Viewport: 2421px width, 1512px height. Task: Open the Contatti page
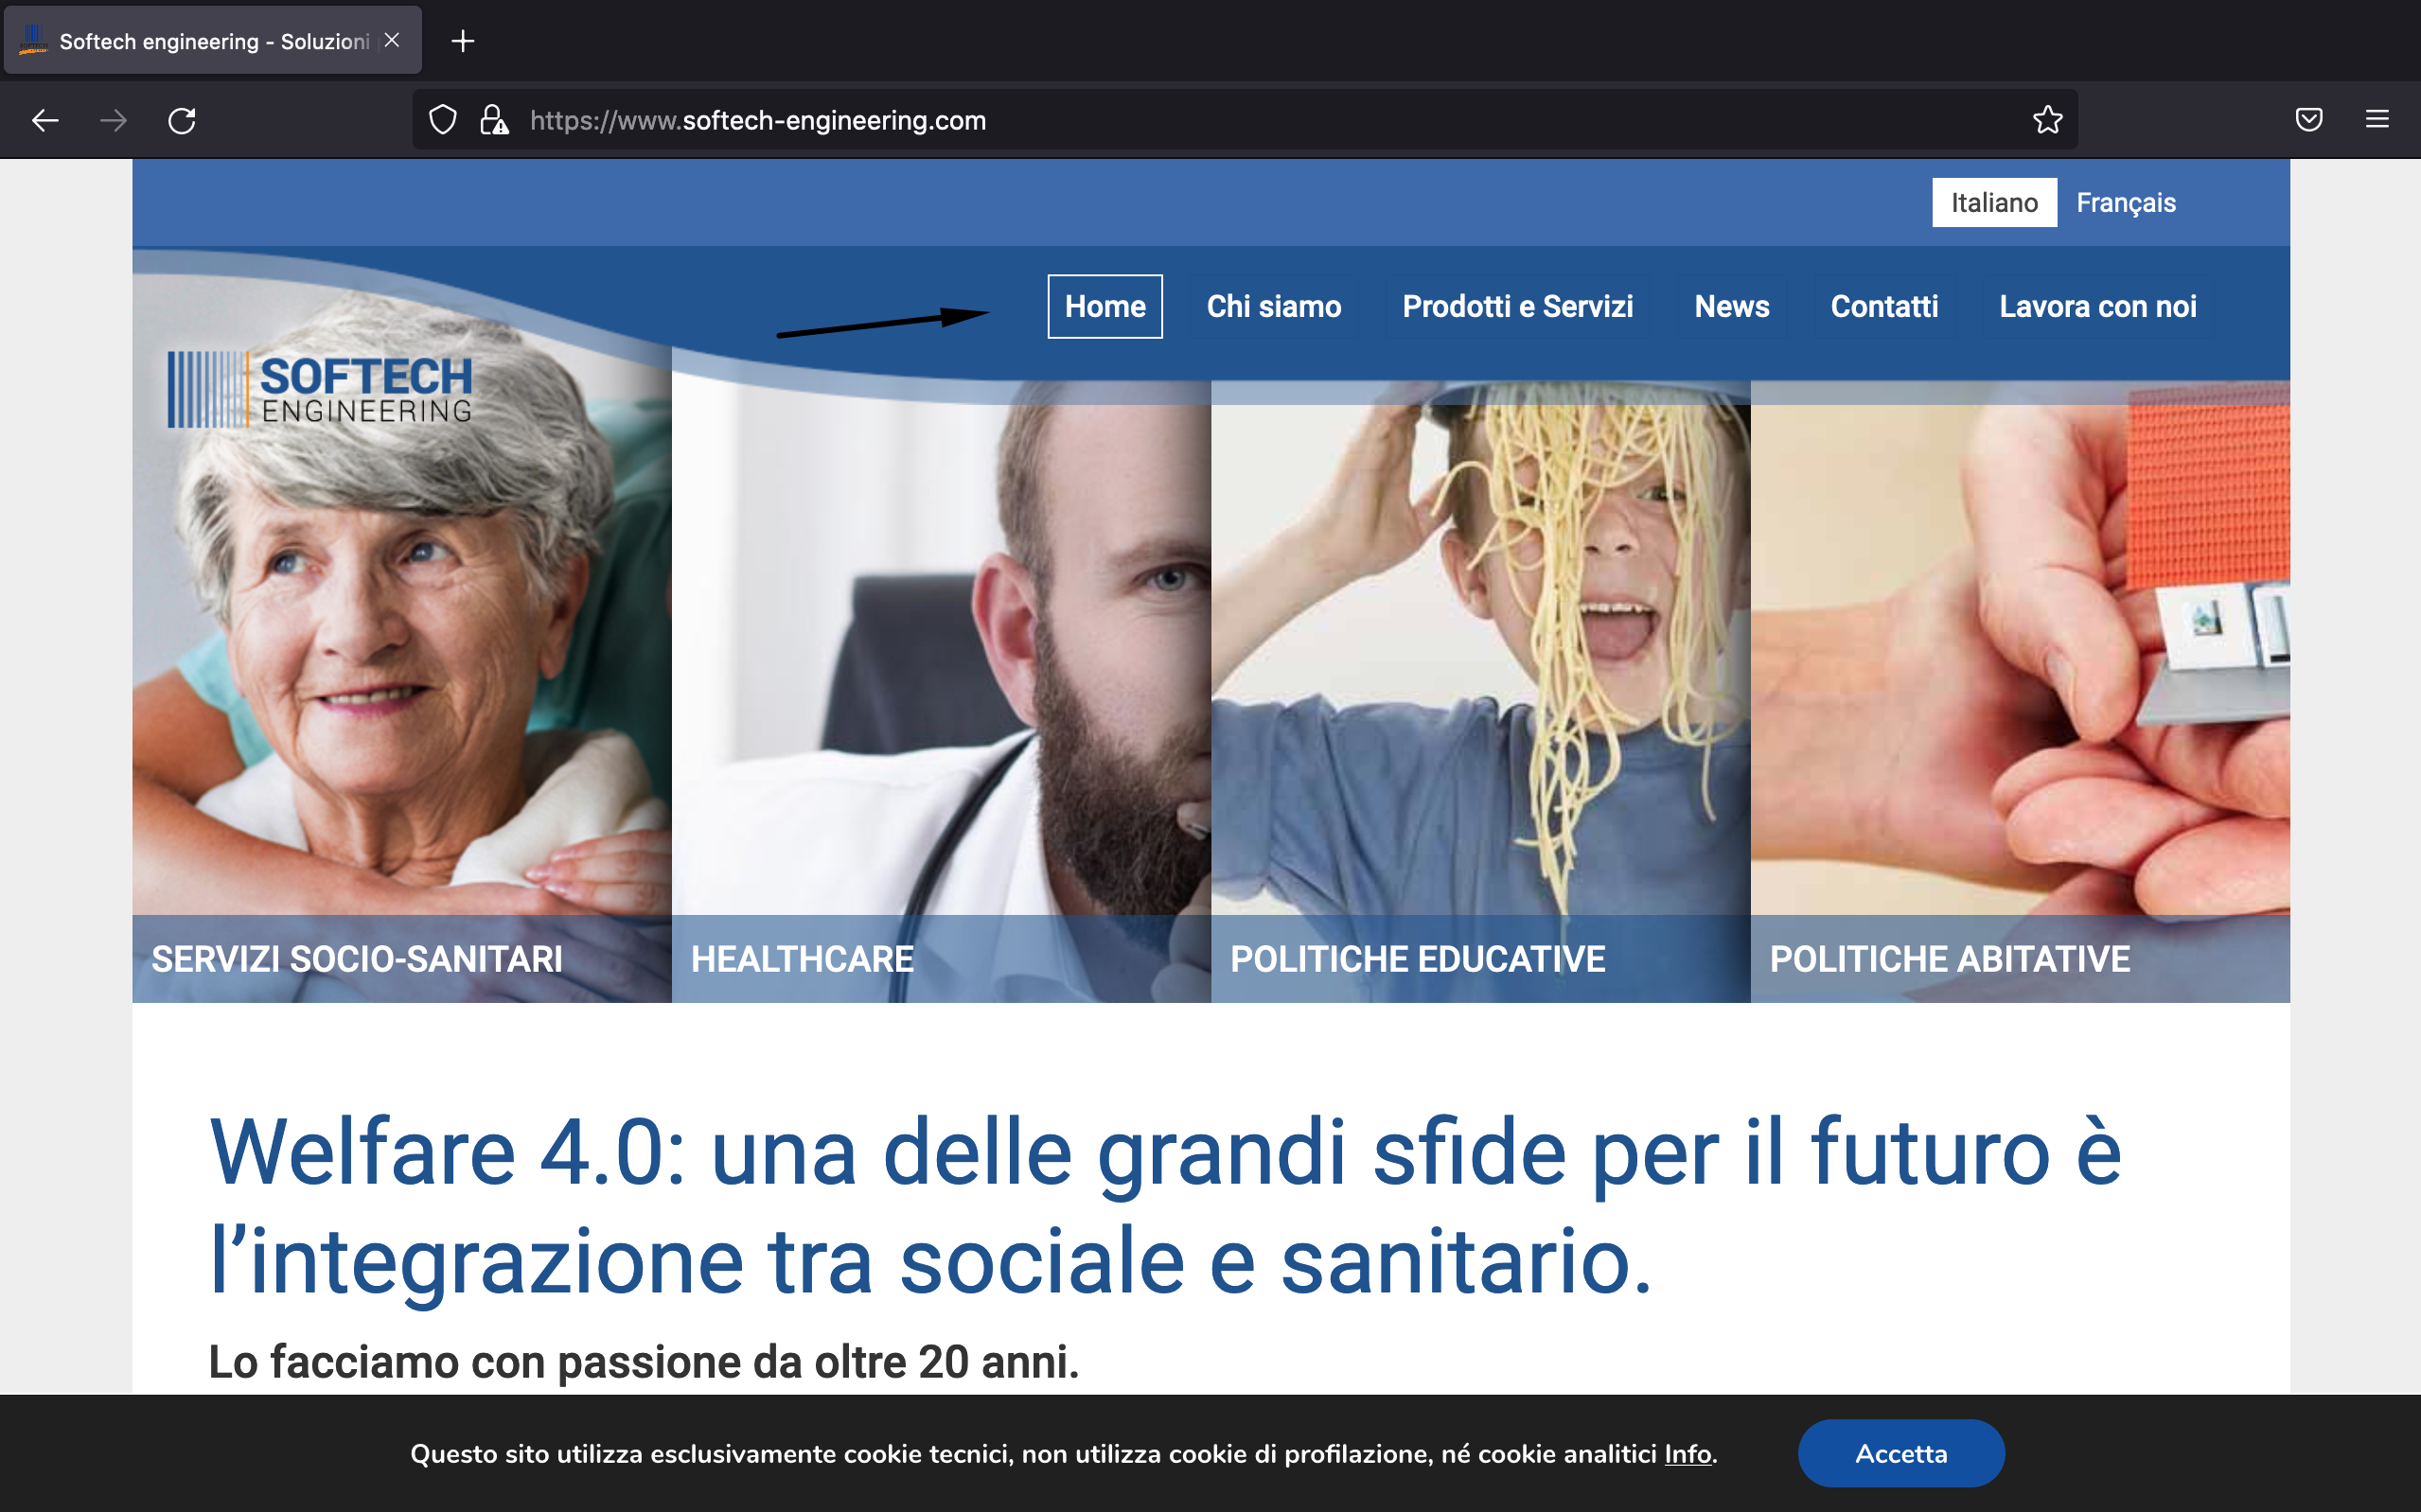pyautogui.click(x=1884, y=306)
